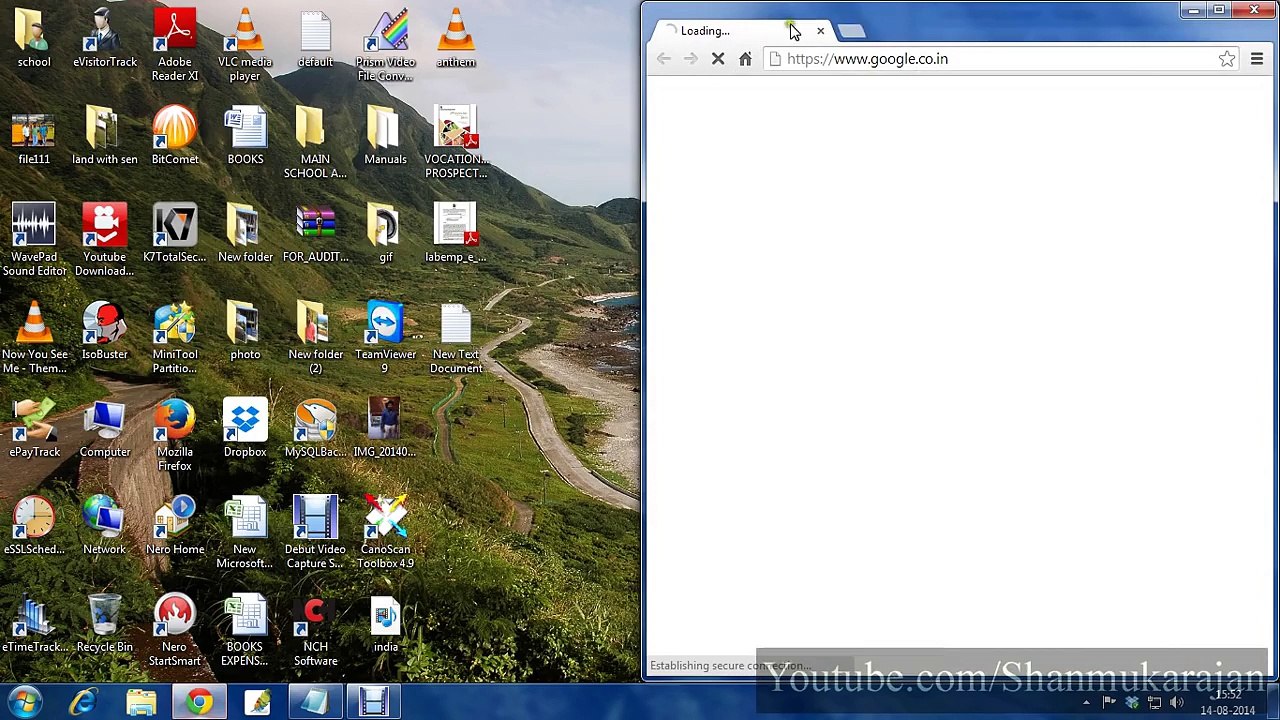Open the network status tray icon
The height and width of the screenshot is (720, 1280).
tap(1154, 702)
